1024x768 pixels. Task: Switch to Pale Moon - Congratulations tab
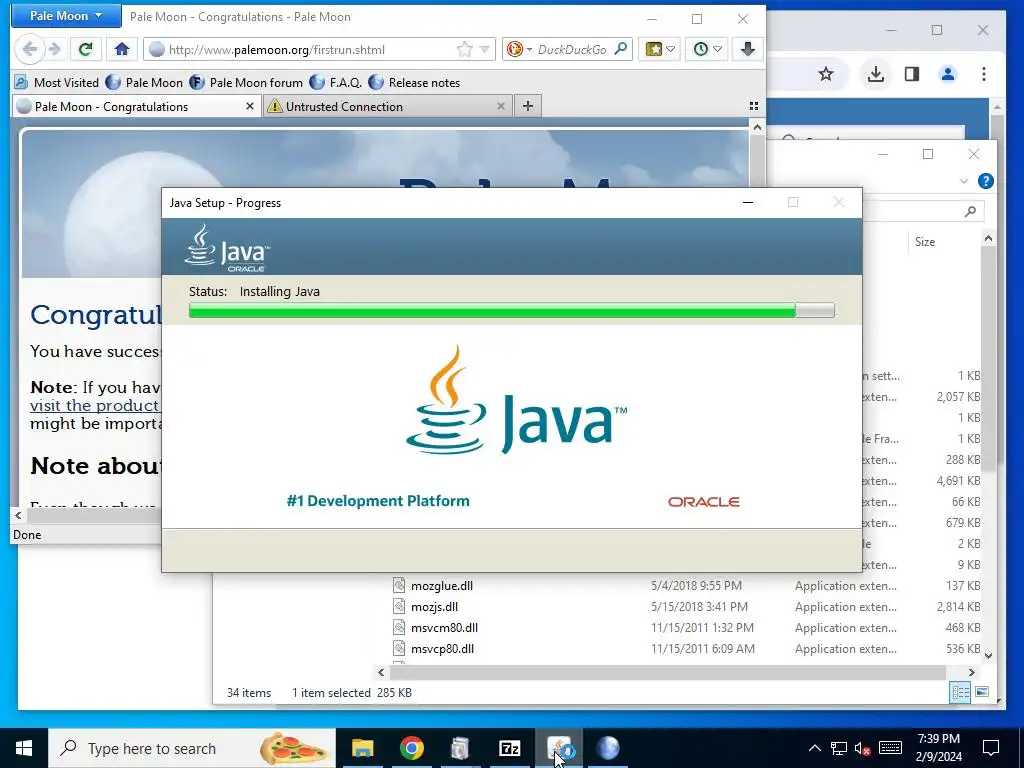(134, 106)
